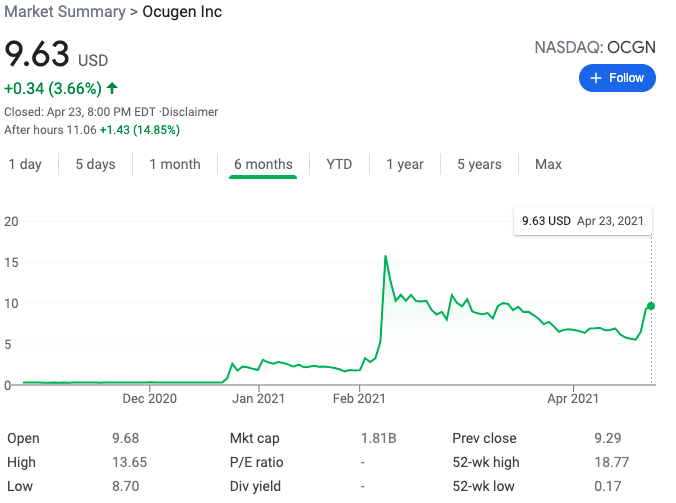Click the 20 y-axis label
The height and width of the screenshot is (503, 676).
[11, 222]
